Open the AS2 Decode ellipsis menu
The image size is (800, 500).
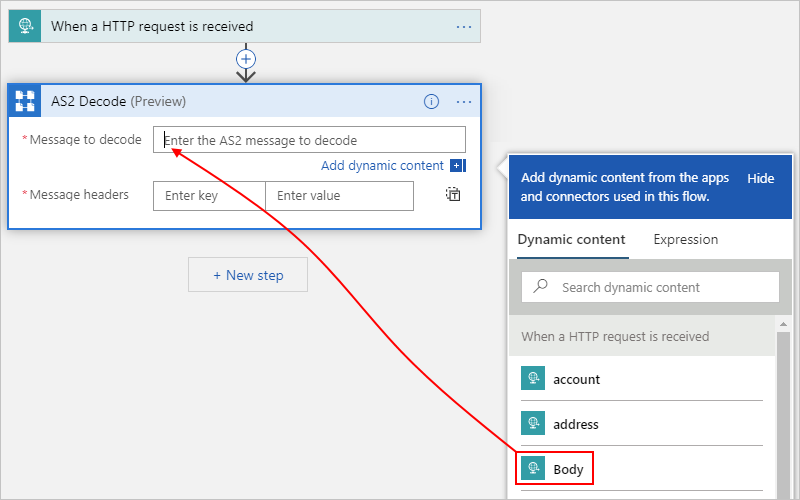[x=464, y=102]
